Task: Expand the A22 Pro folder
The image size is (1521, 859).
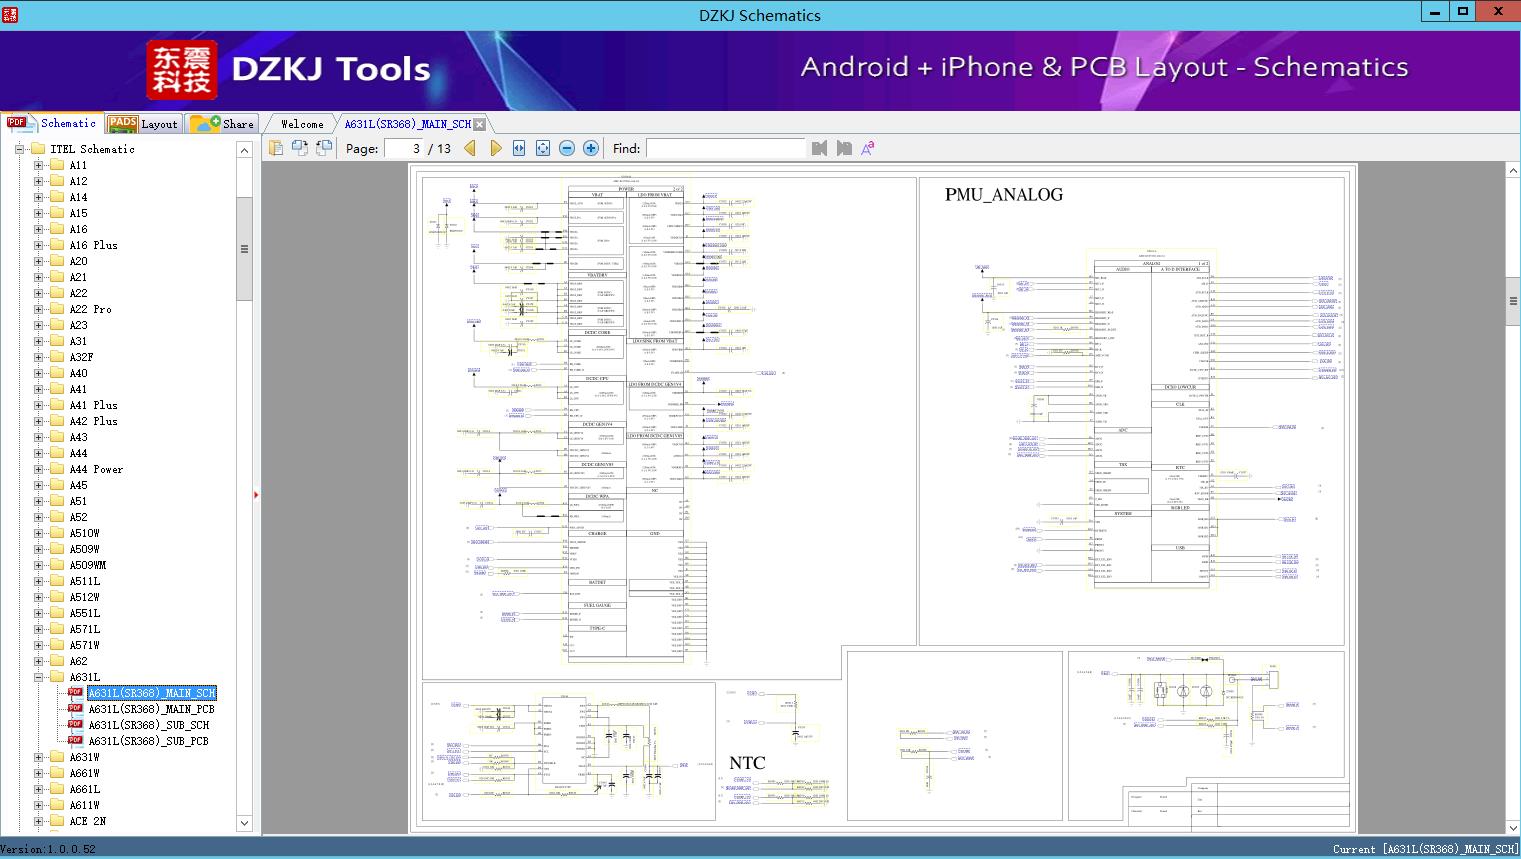Action: (x=39, y=309)
